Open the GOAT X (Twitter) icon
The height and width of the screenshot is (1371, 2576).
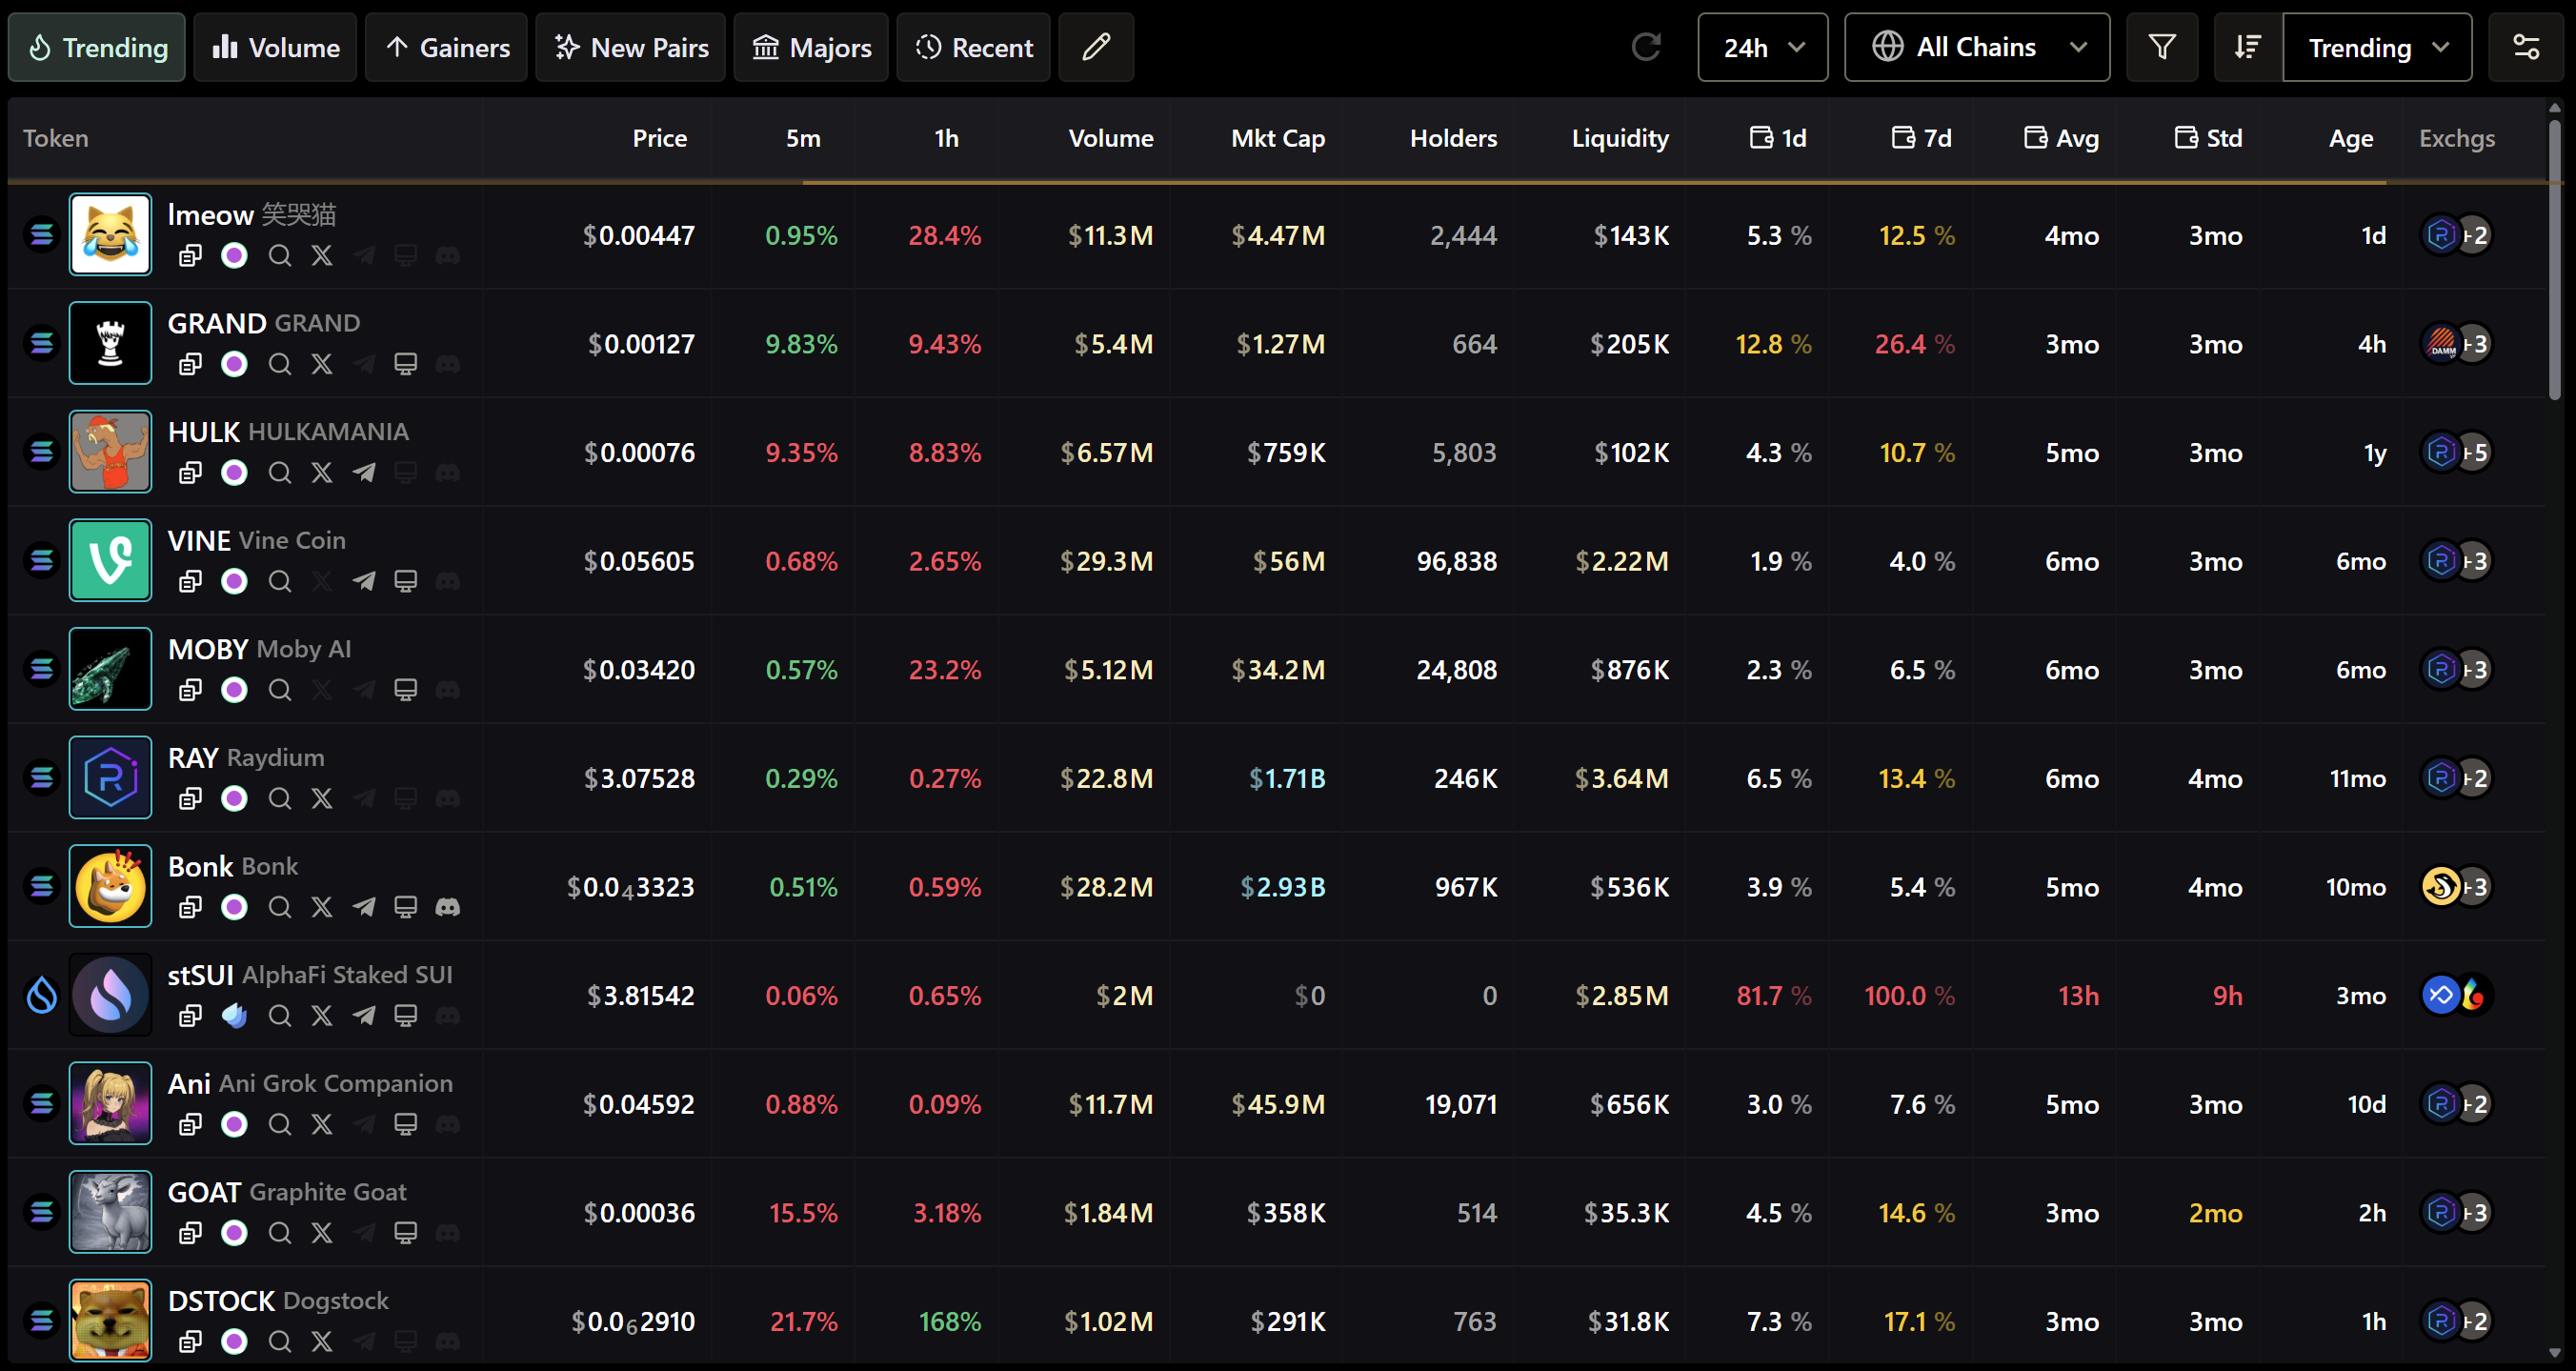[321, 1233]
